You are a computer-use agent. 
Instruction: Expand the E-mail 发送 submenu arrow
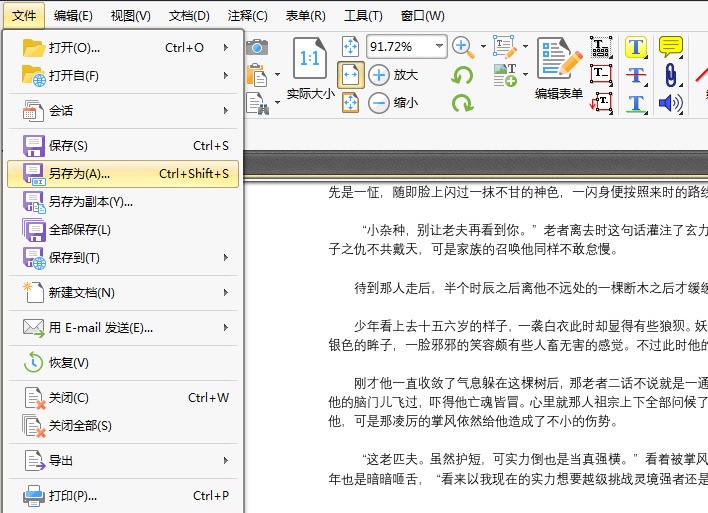pyautogui.click(x=226, y=328)
